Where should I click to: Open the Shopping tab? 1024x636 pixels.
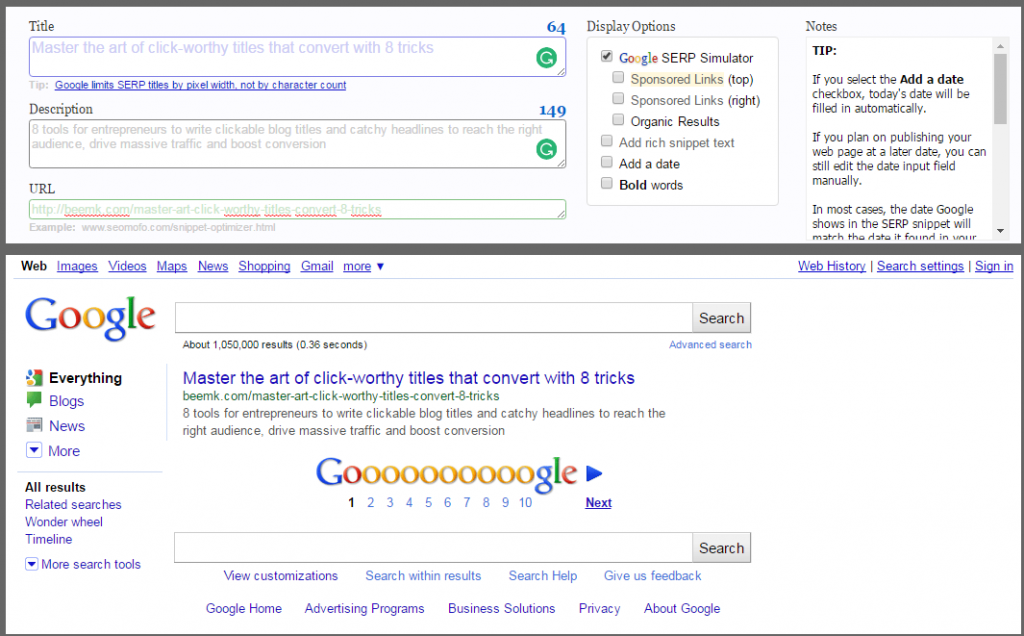264,266
